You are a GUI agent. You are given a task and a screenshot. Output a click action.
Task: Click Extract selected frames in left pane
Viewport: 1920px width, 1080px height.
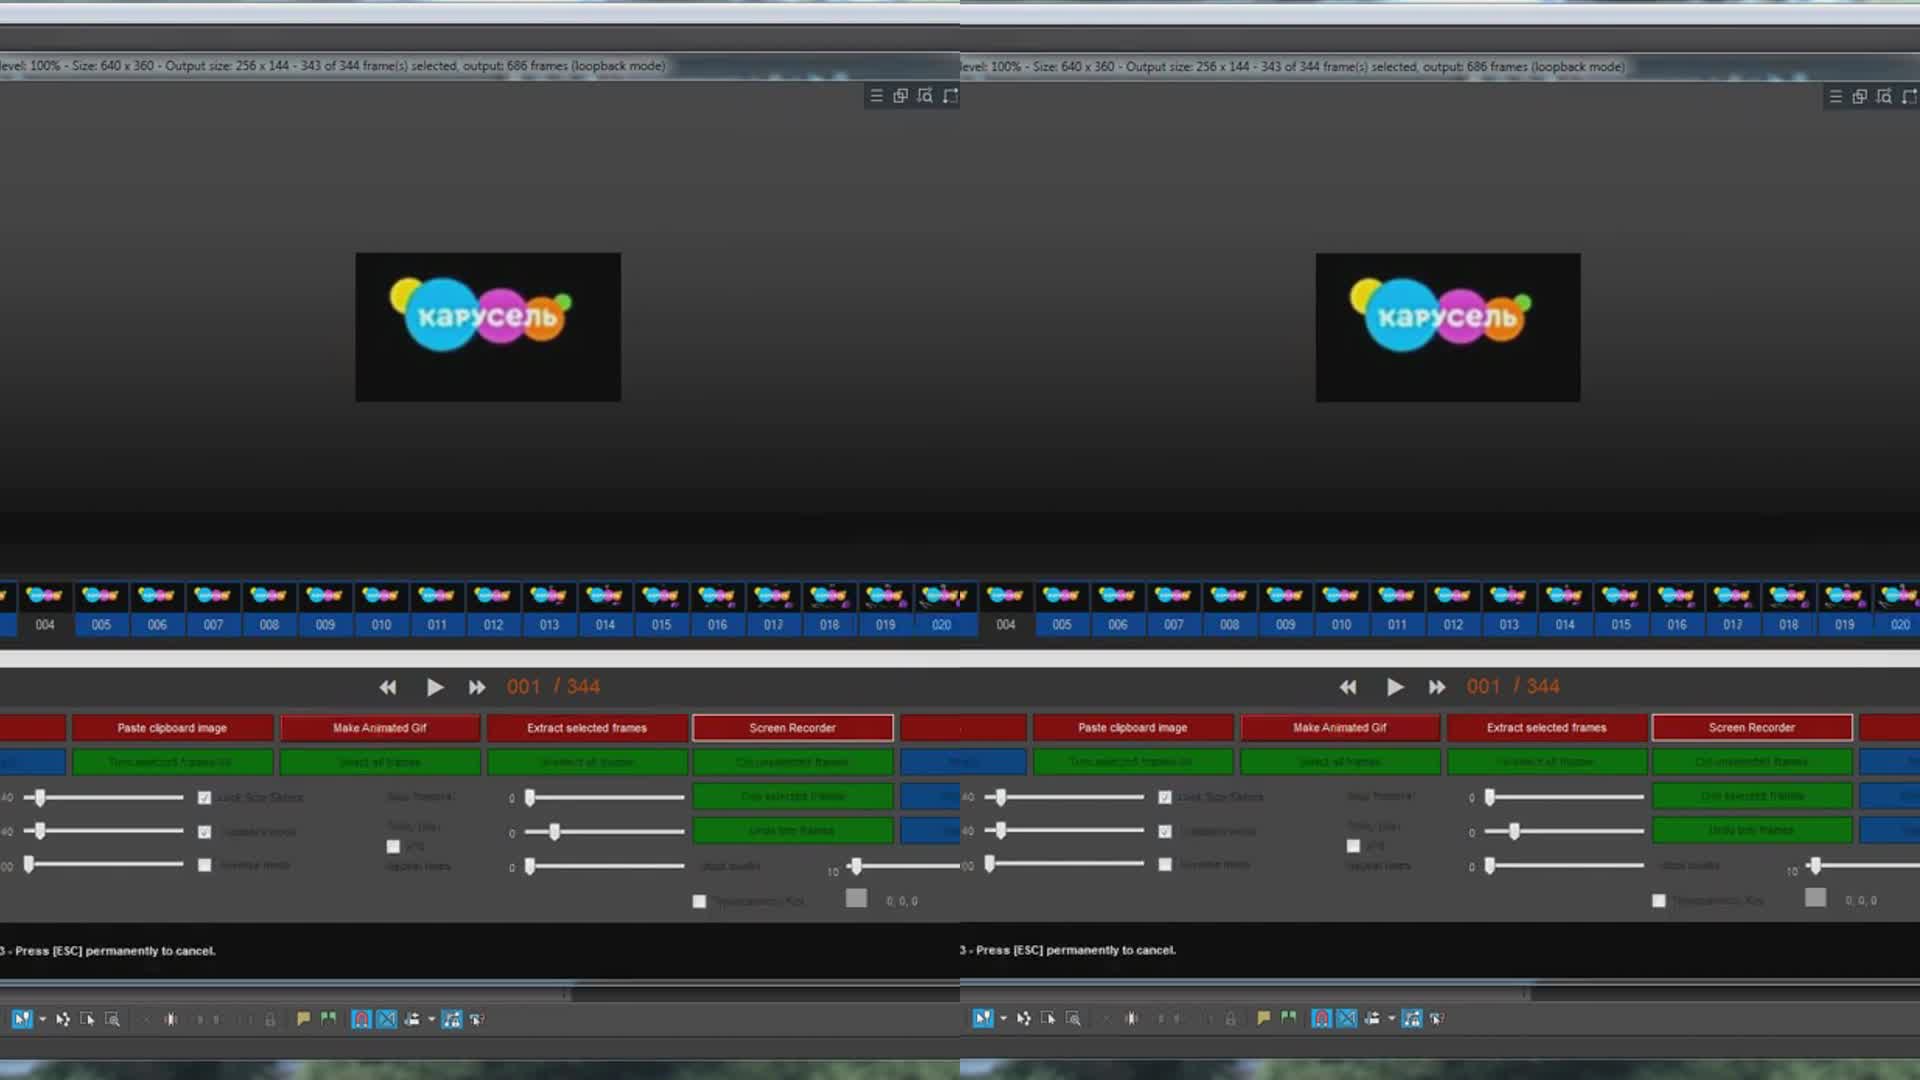(587, 728)
